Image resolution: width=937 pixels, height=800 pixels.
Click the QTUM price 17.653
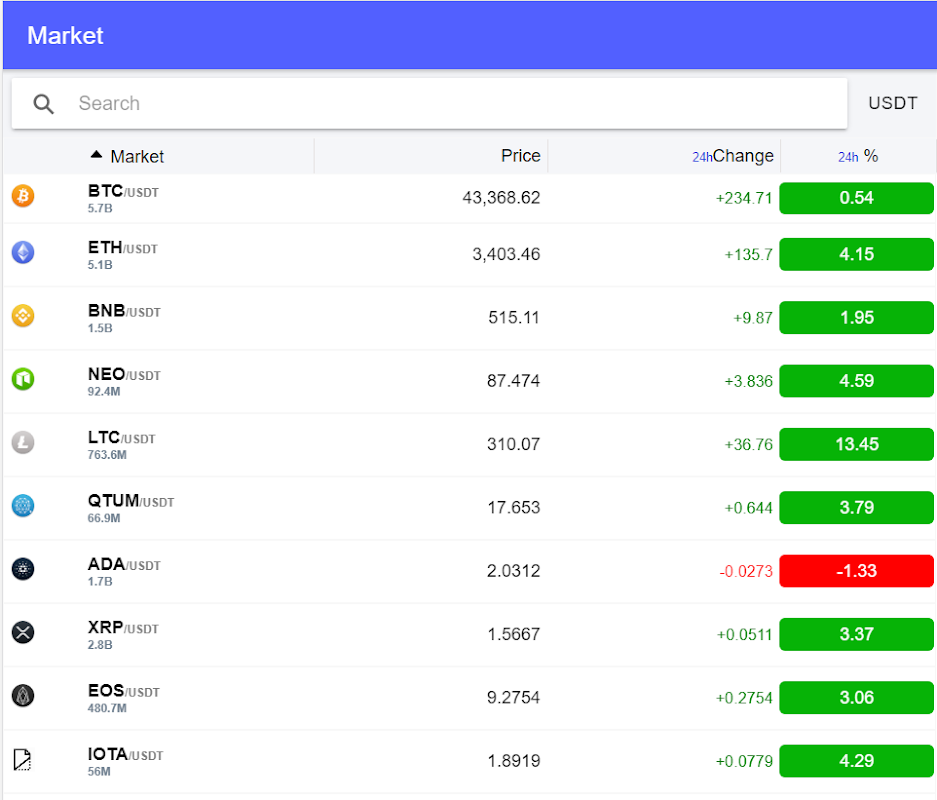pyautogui.click(x=513, y=507)
